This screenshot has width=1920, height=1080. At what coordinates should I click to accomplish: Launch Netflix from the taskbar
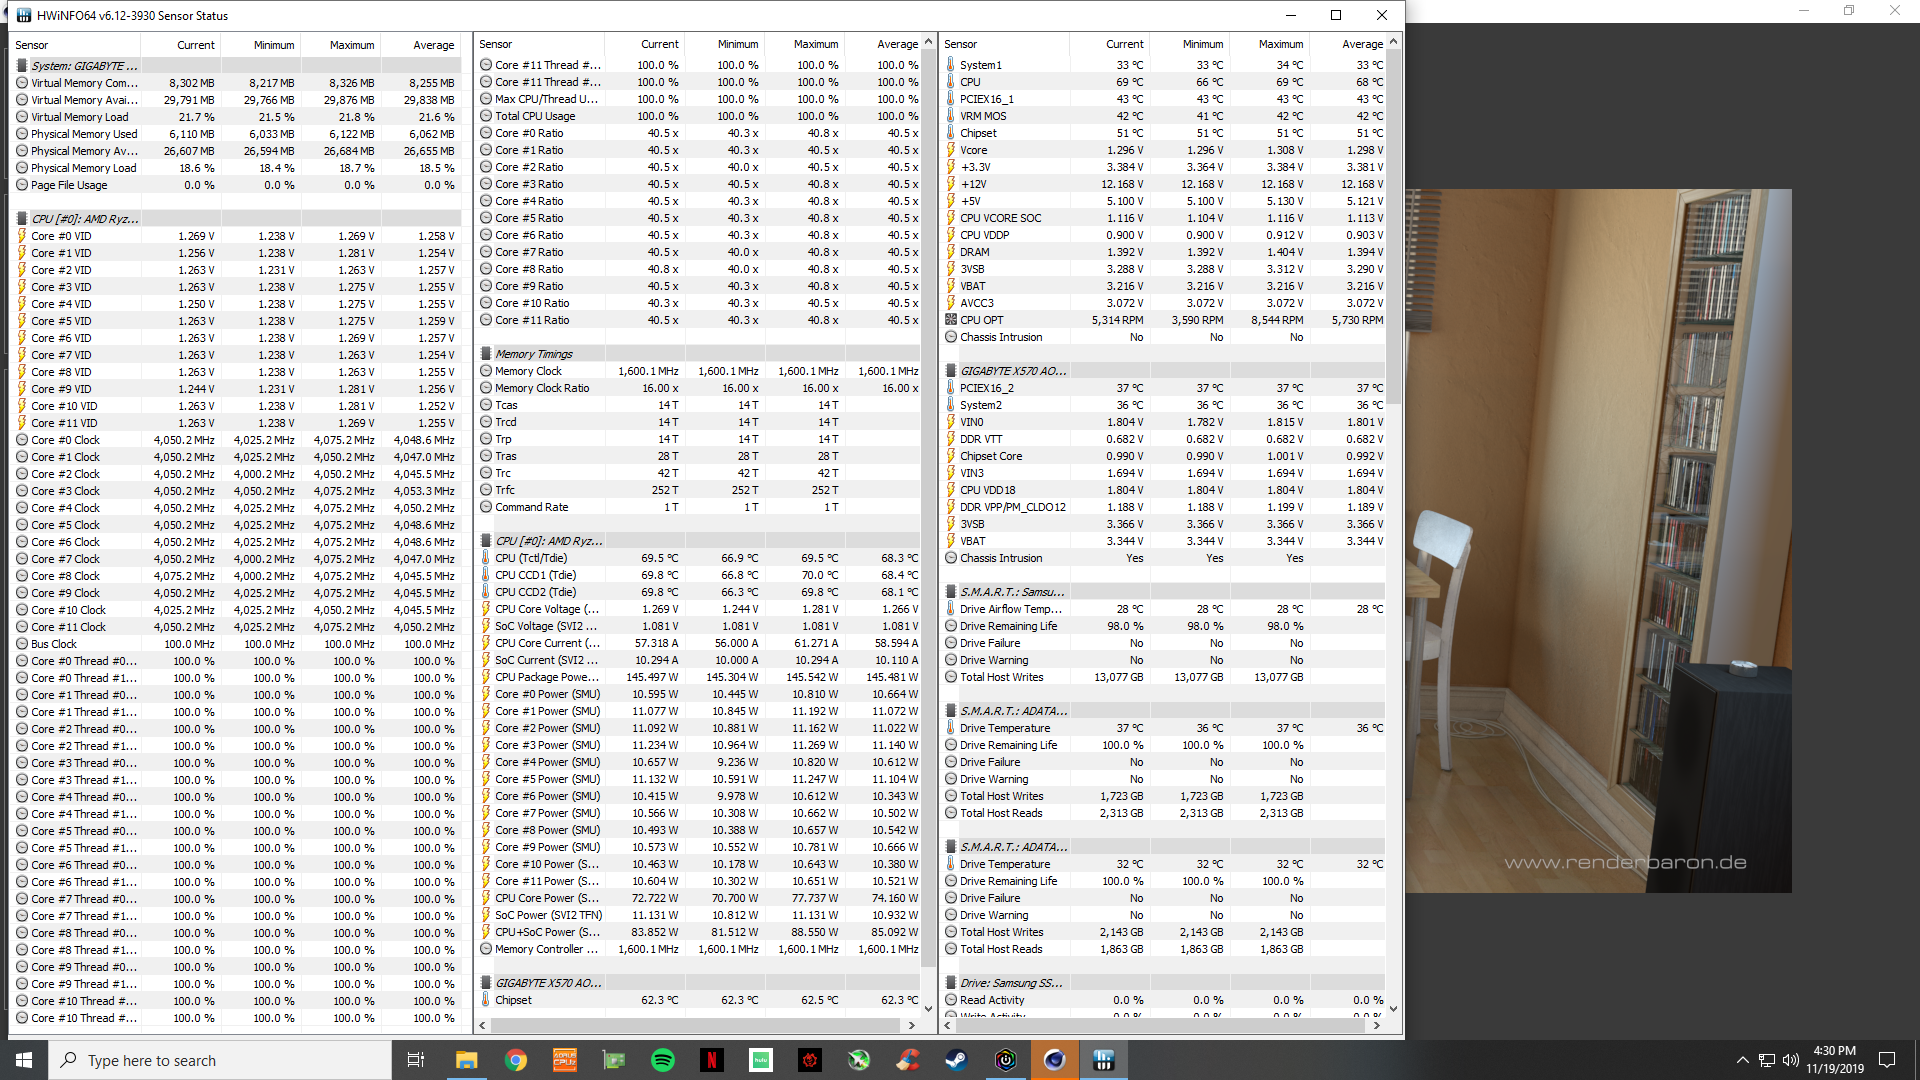point(712,1060)
